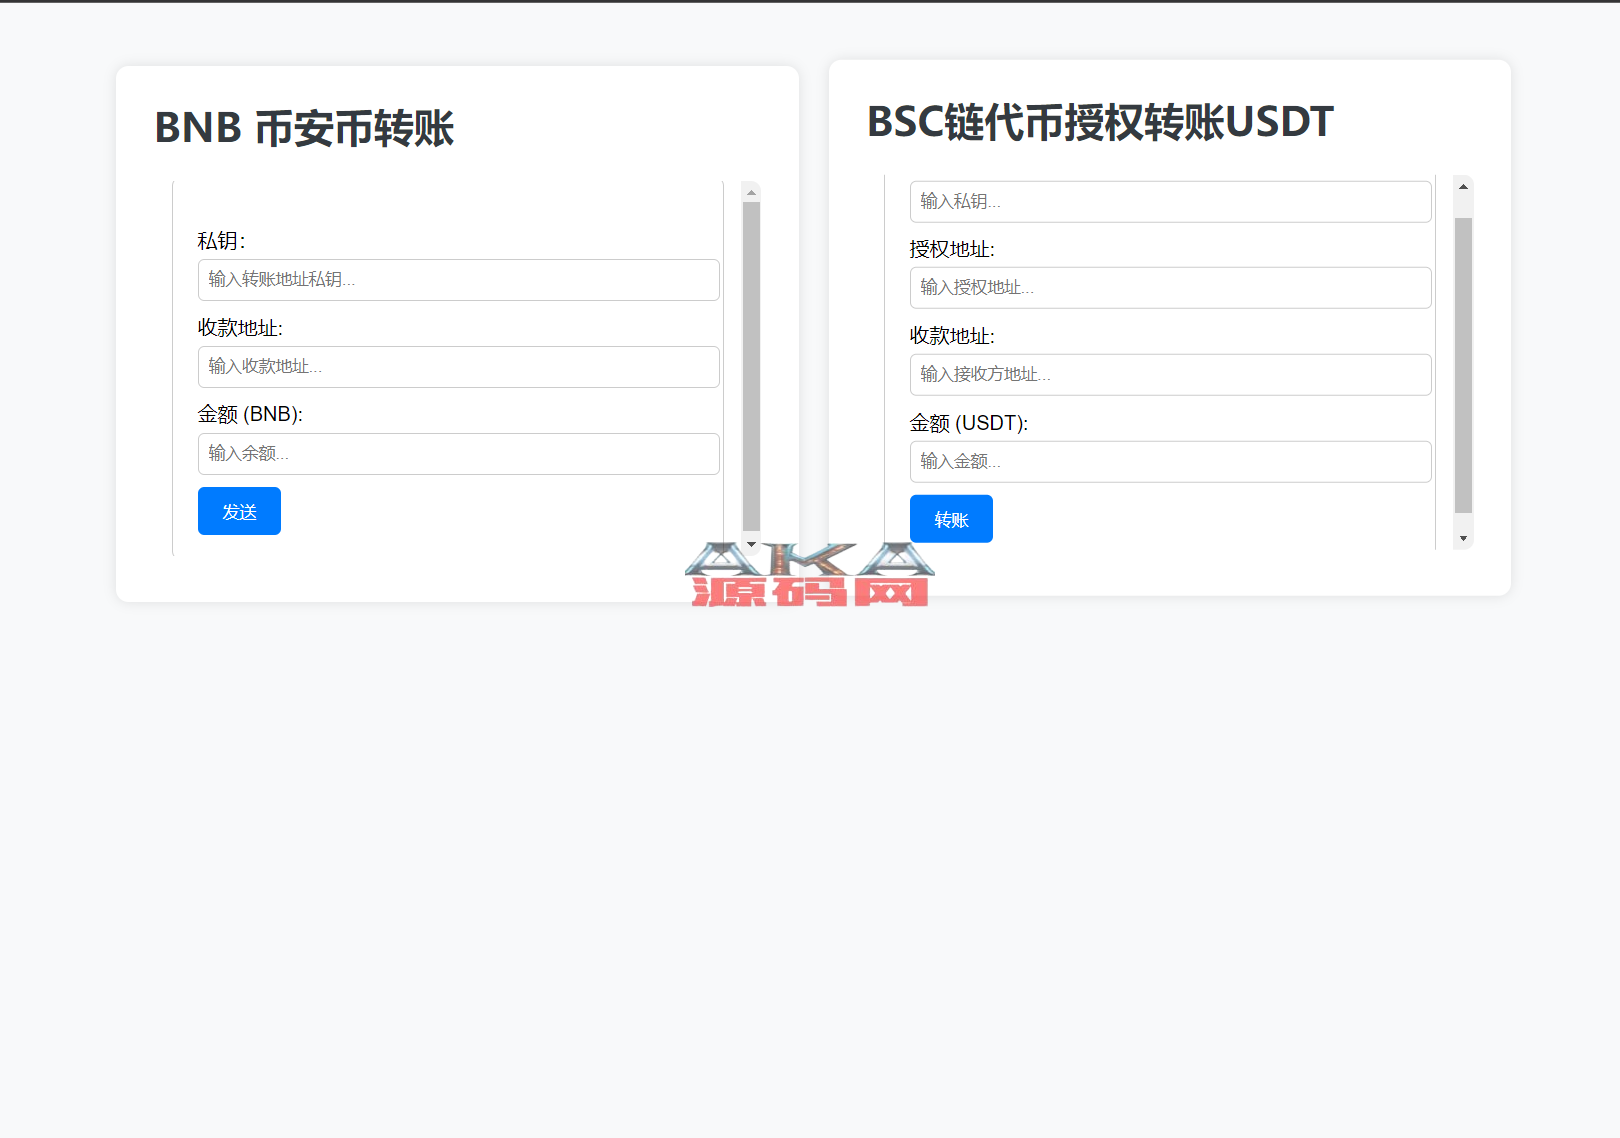Select the 输入接收方地址 input field
Image resolution: width=1620 pixels, height=1138 pixels.
1170,375
